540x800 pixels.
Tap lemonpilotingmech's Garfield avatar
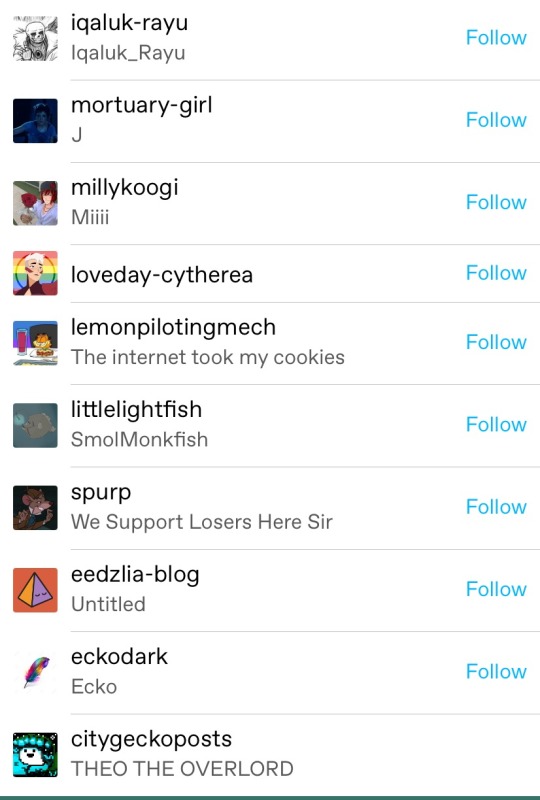35,343
